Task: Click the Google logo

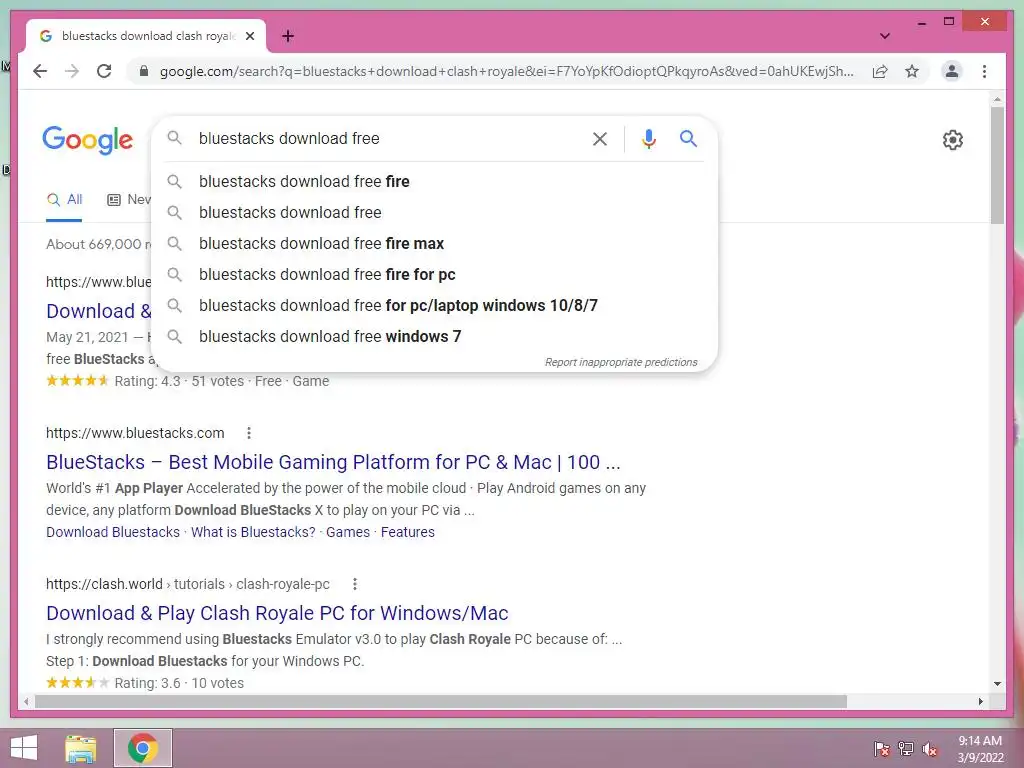Action: coord(88,140)
